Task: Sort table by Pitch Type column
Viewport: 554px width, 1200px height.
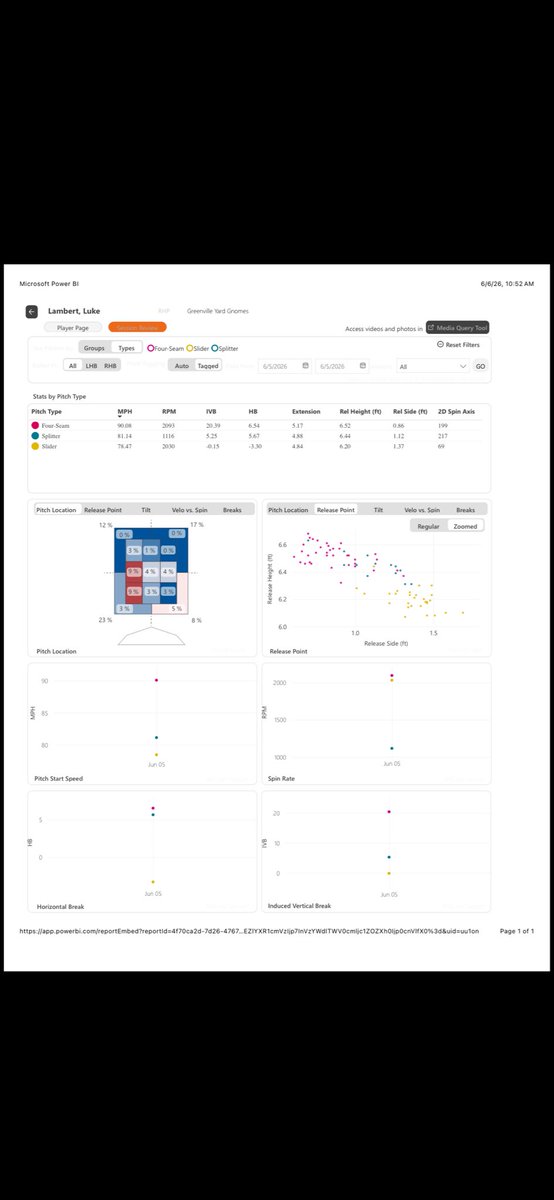Action: 47,411
